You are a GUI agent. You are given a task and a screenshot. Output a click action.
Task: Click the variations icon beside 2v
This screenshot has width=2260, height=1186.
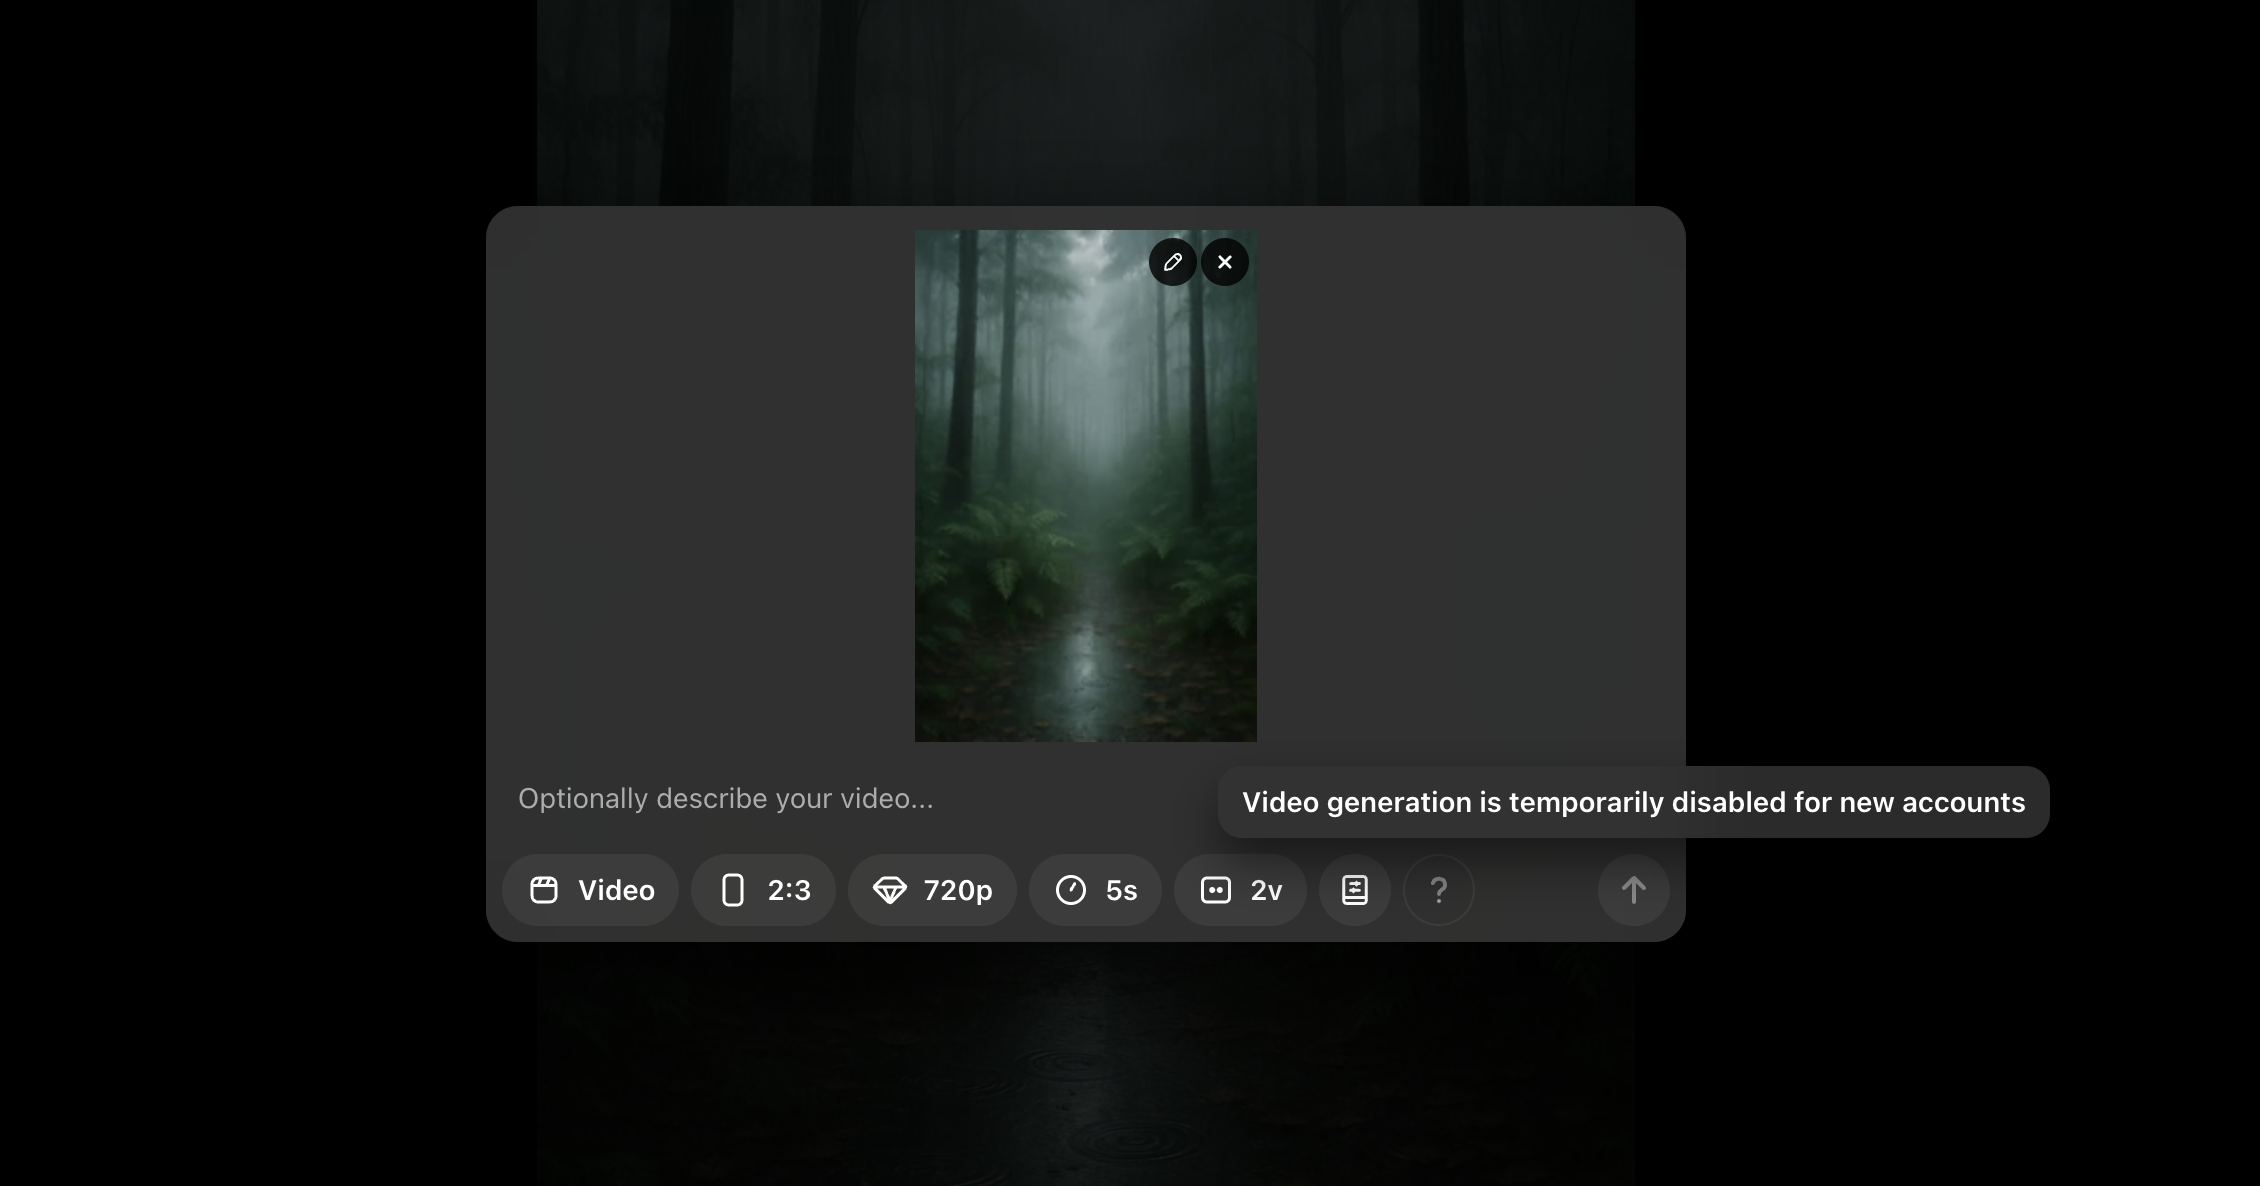coord(1215,890)
